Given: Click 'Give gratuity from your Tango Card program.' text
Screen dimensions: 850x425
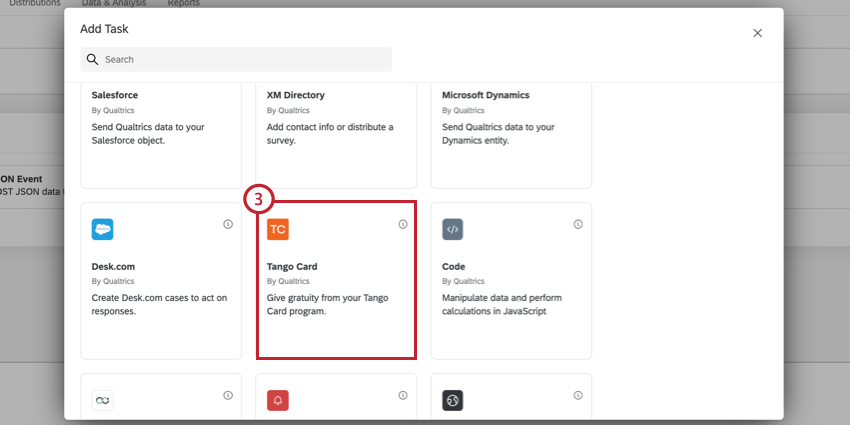Looking at the screenshot, I should (327, 305).
